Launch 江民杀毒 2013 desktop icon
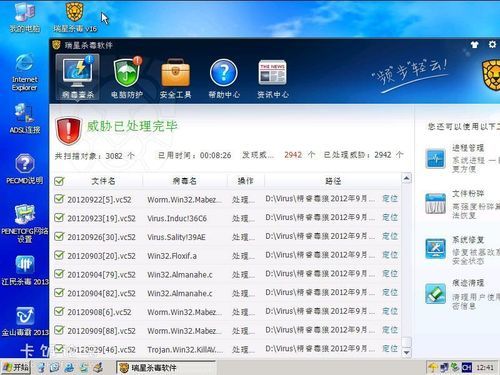Screen dimensions: 500x375 point(25,270)
